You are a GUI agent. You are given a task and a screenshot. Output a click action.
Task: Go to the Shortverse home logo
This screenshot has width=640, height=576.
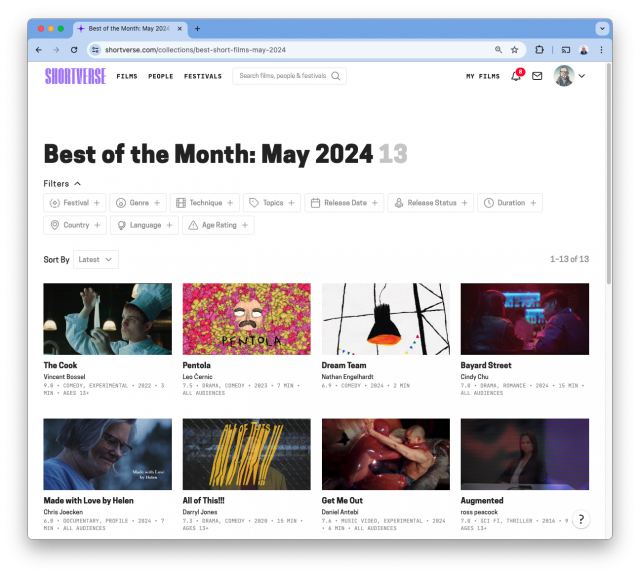(75, 76)
